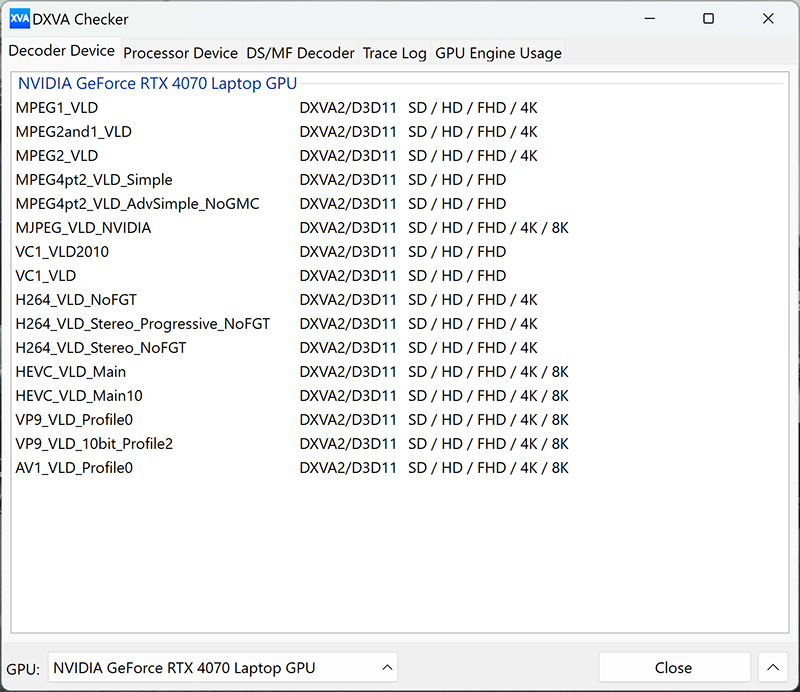Close the window via title bar X
This screenshot has height=692, width=800.
768,19
